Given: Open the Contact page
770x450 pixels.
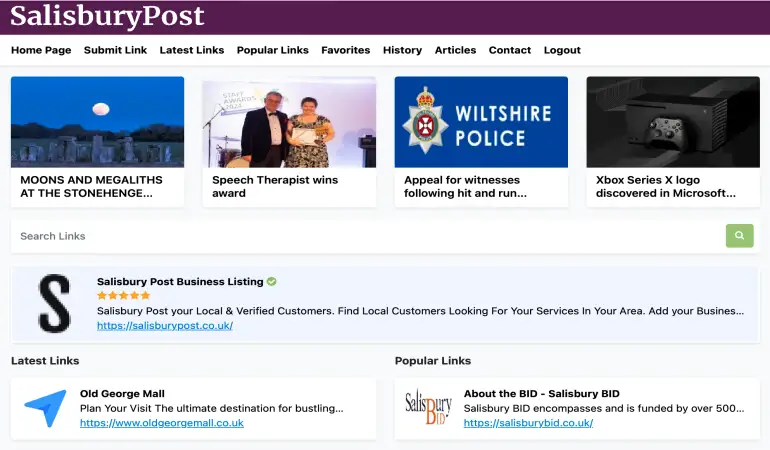Looking at the screenshot, I should (x=510, y=50).
